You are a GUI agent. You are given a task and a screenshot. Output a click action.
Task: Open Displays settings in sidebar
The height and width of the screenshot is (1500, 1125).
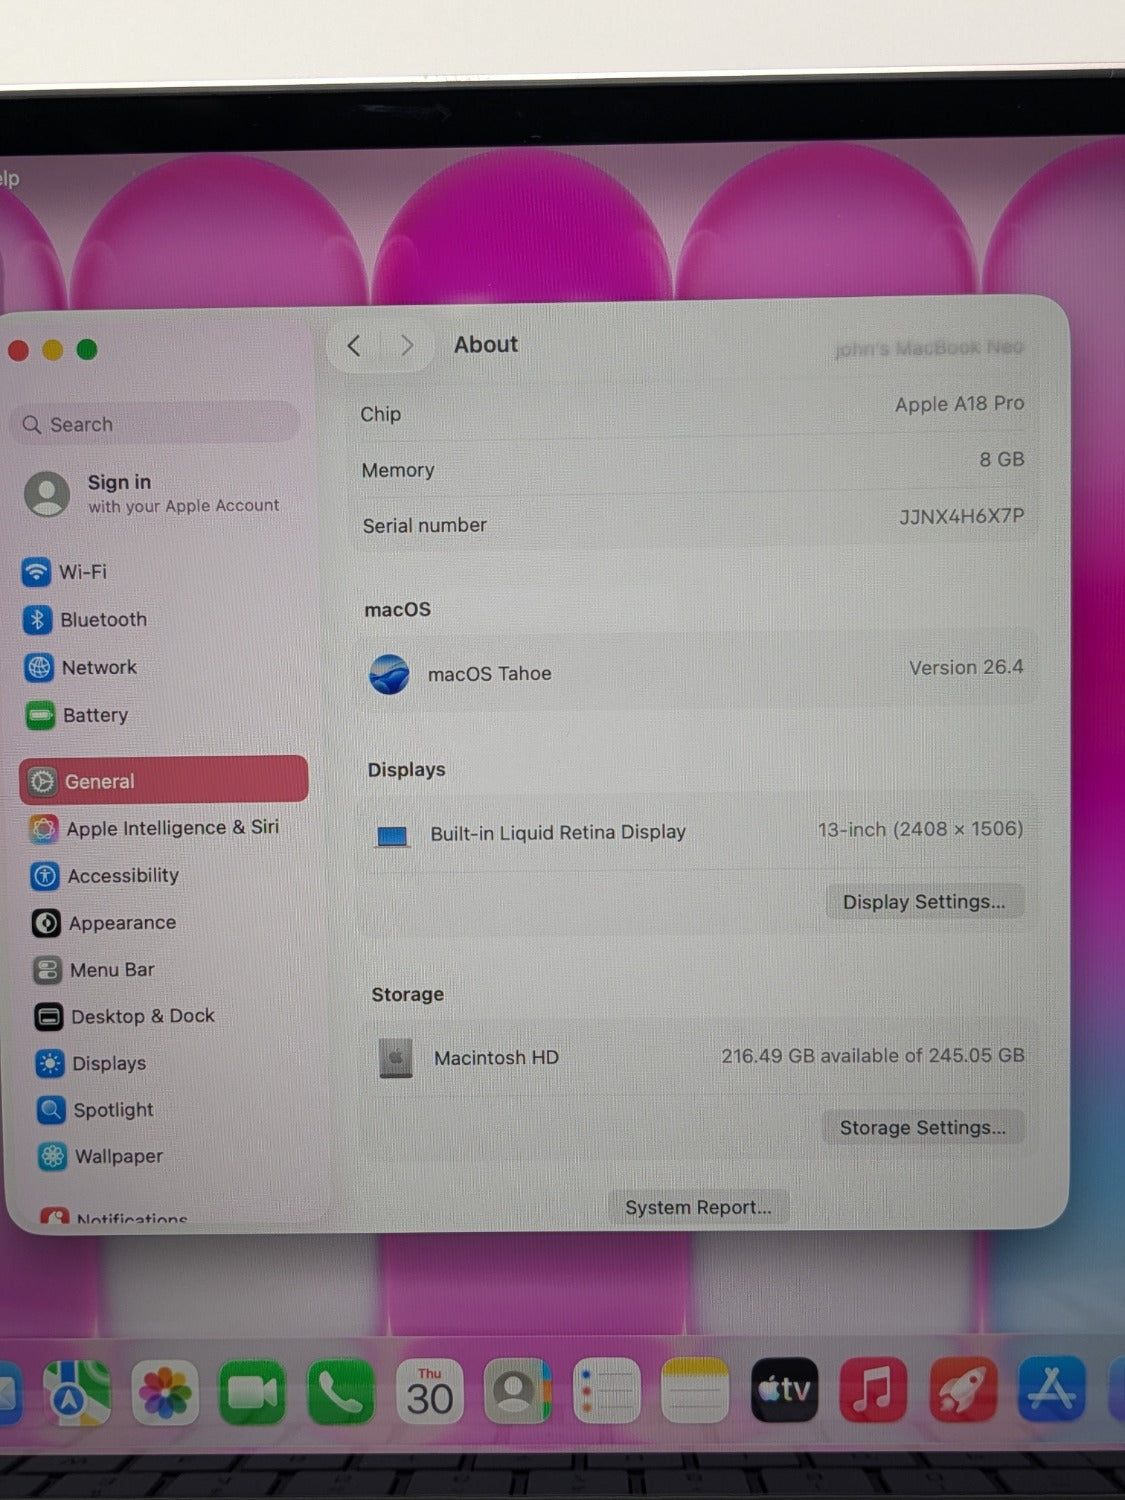tap(91, 1063)
